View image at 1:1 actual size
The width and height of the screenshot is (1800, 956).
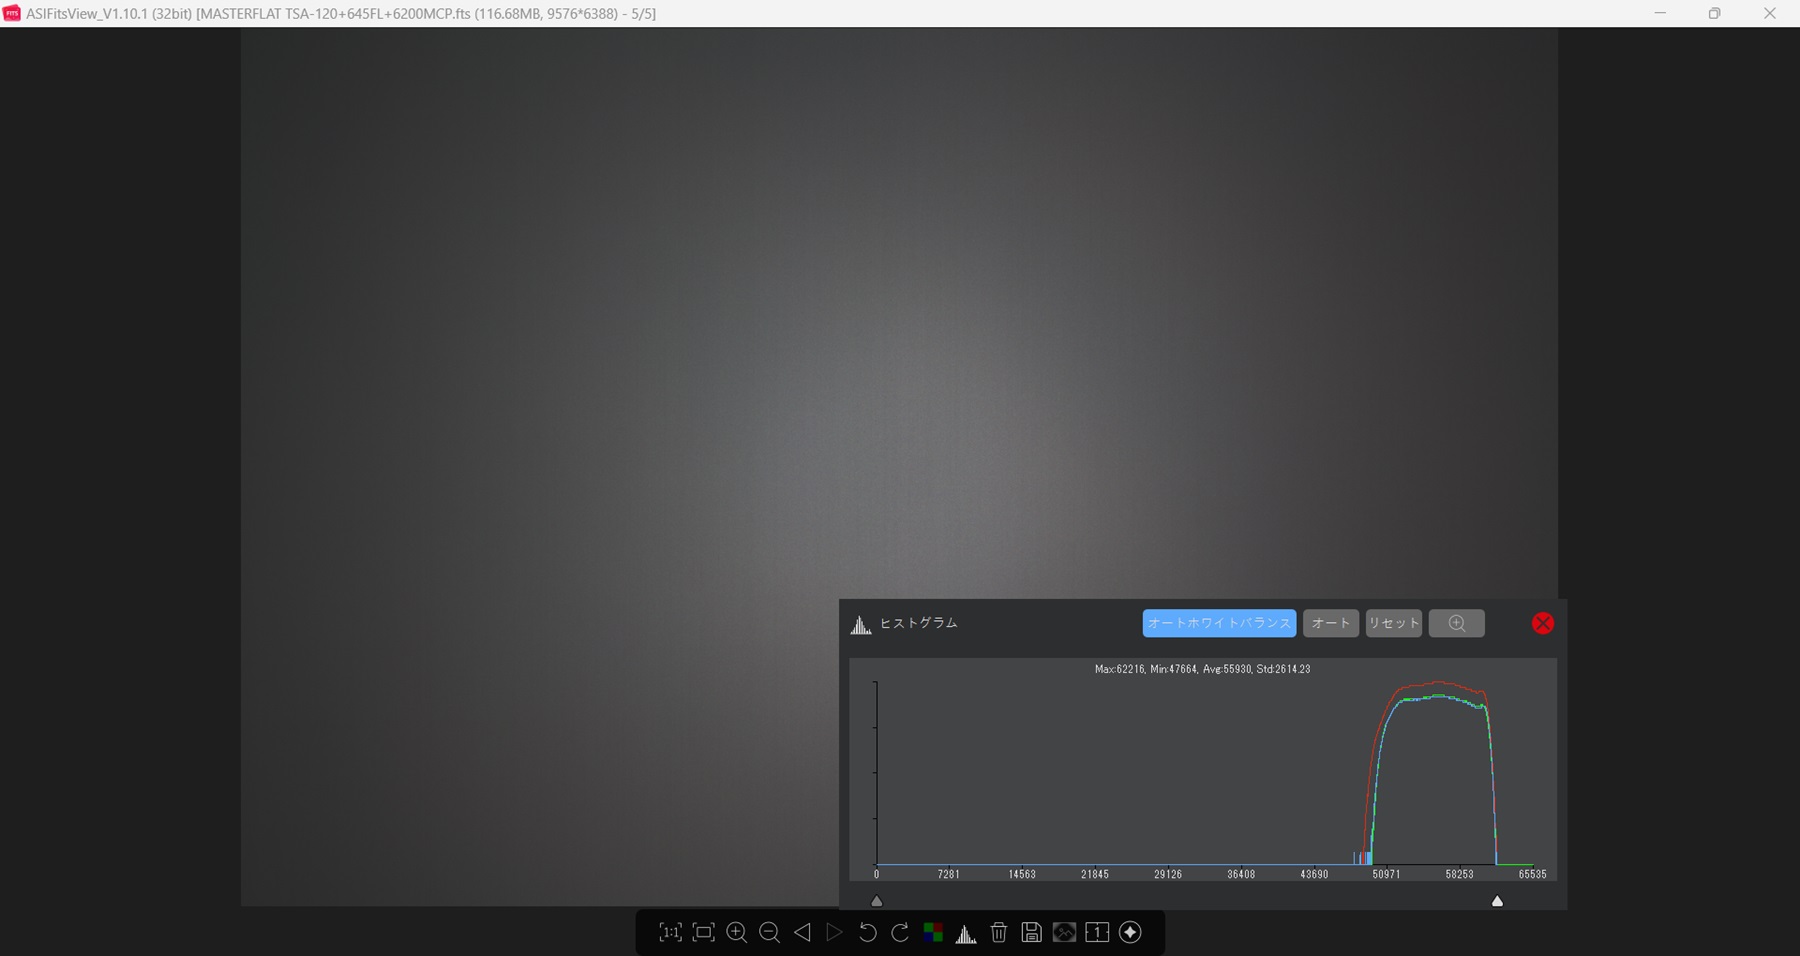[x=670, y=932]
